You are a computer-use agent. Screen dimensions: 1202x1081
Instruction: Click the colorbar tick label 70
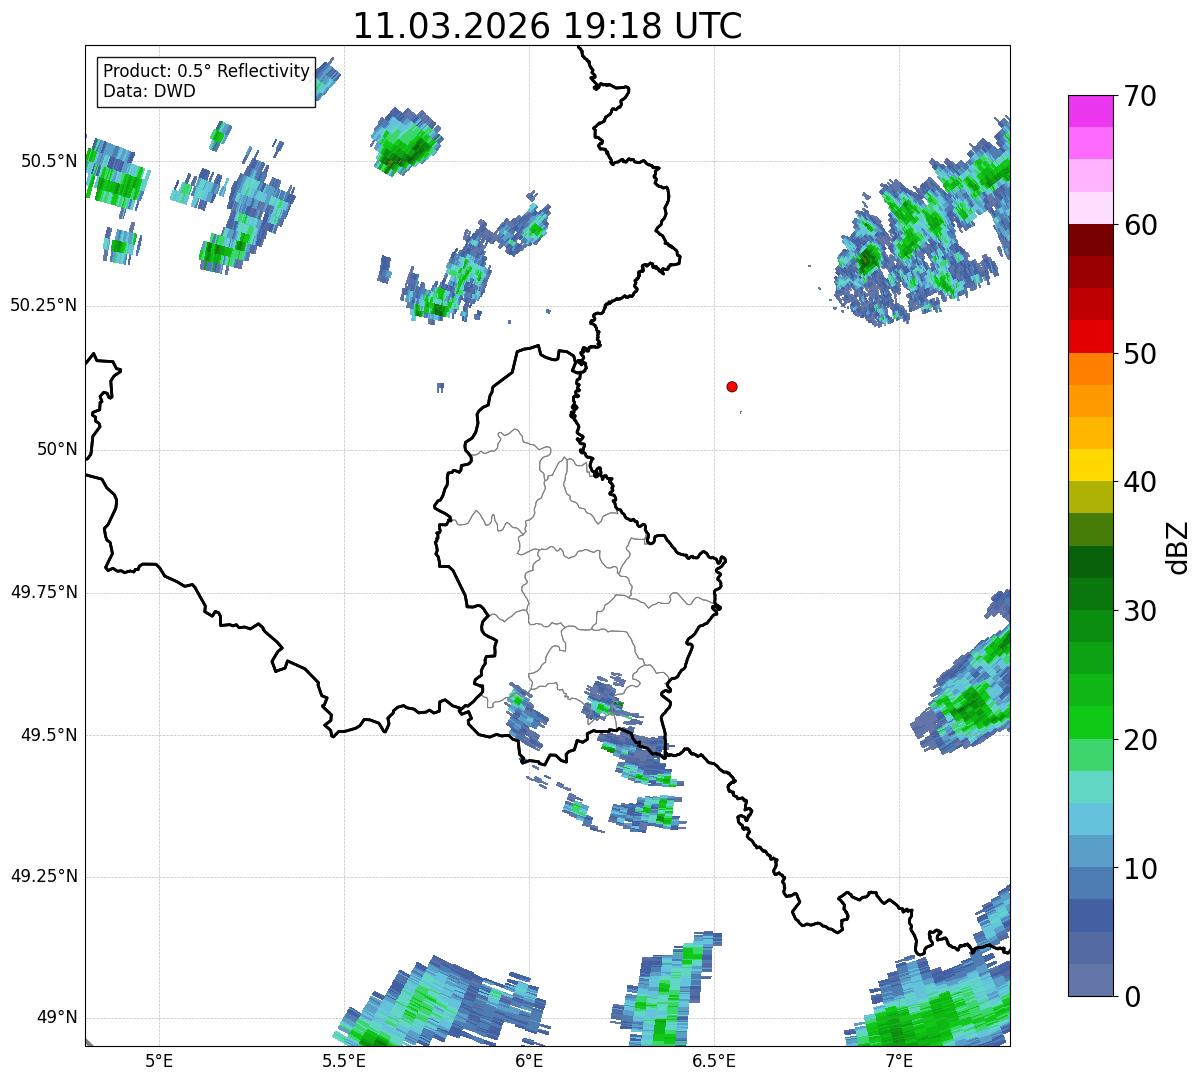coord(1140,96)
